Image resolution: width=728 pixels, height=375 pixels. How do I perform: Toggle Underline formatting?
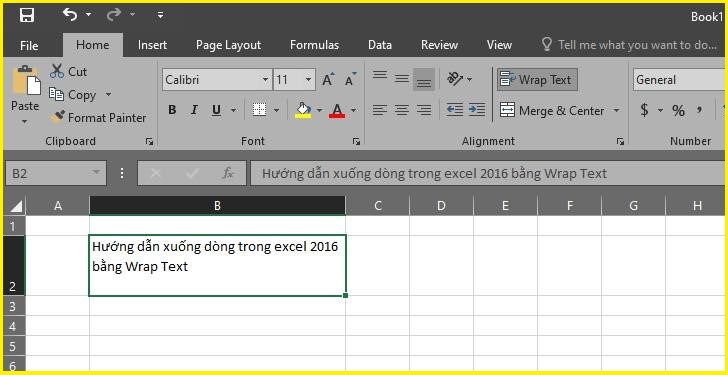(x=216, y=110)
